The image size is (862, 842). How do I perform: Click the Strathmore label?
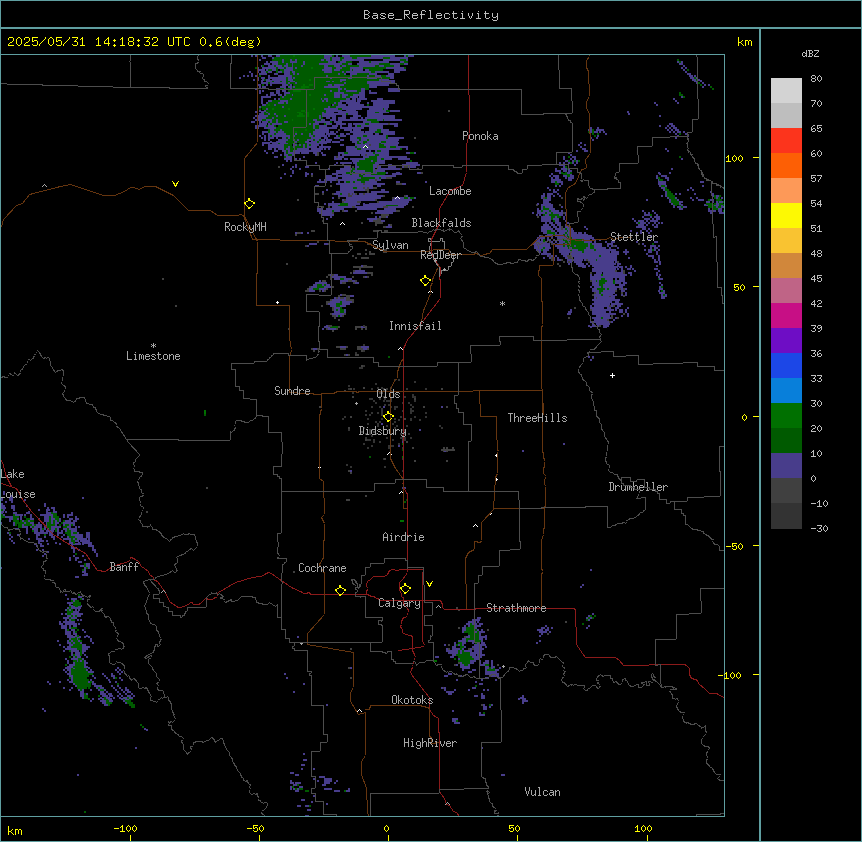pyautogui.click(x=516, y=608)
